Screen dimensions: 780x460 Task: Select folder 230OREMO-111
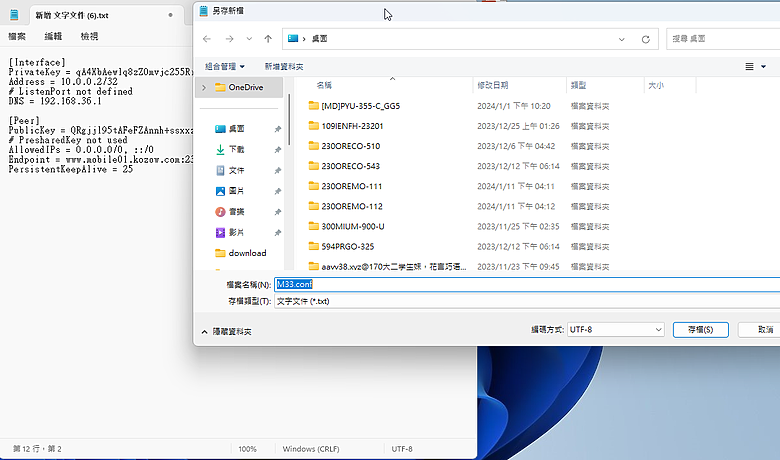point(352,186)
